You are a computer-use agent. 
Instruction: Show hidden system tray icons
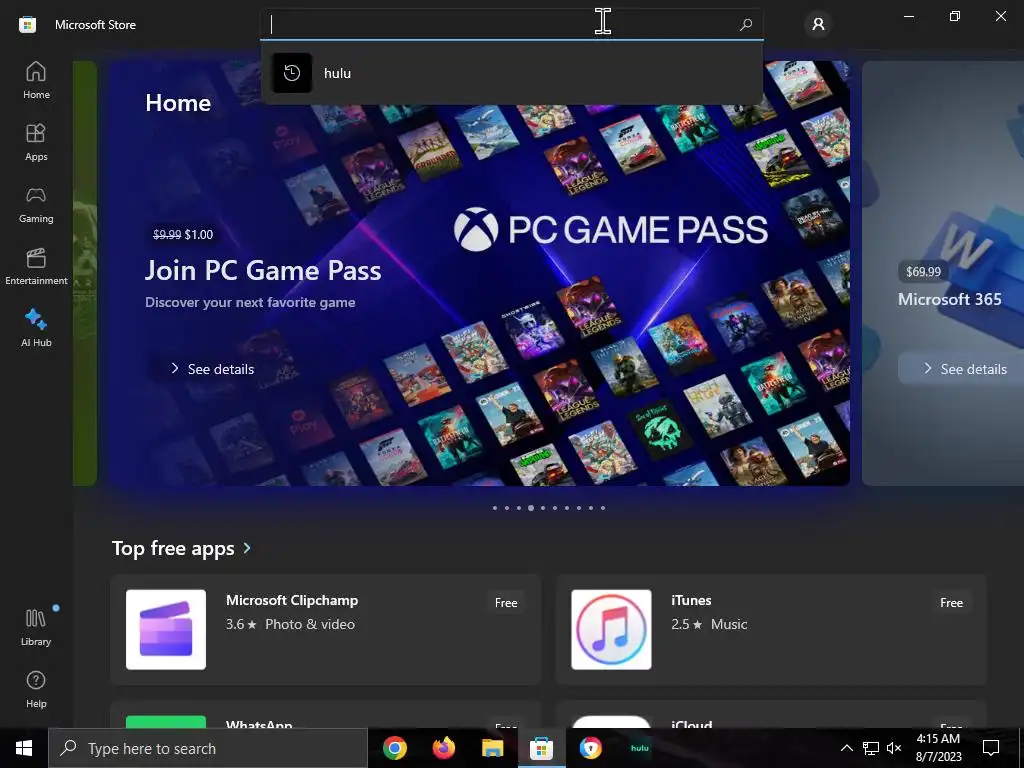tap(846, 748)
